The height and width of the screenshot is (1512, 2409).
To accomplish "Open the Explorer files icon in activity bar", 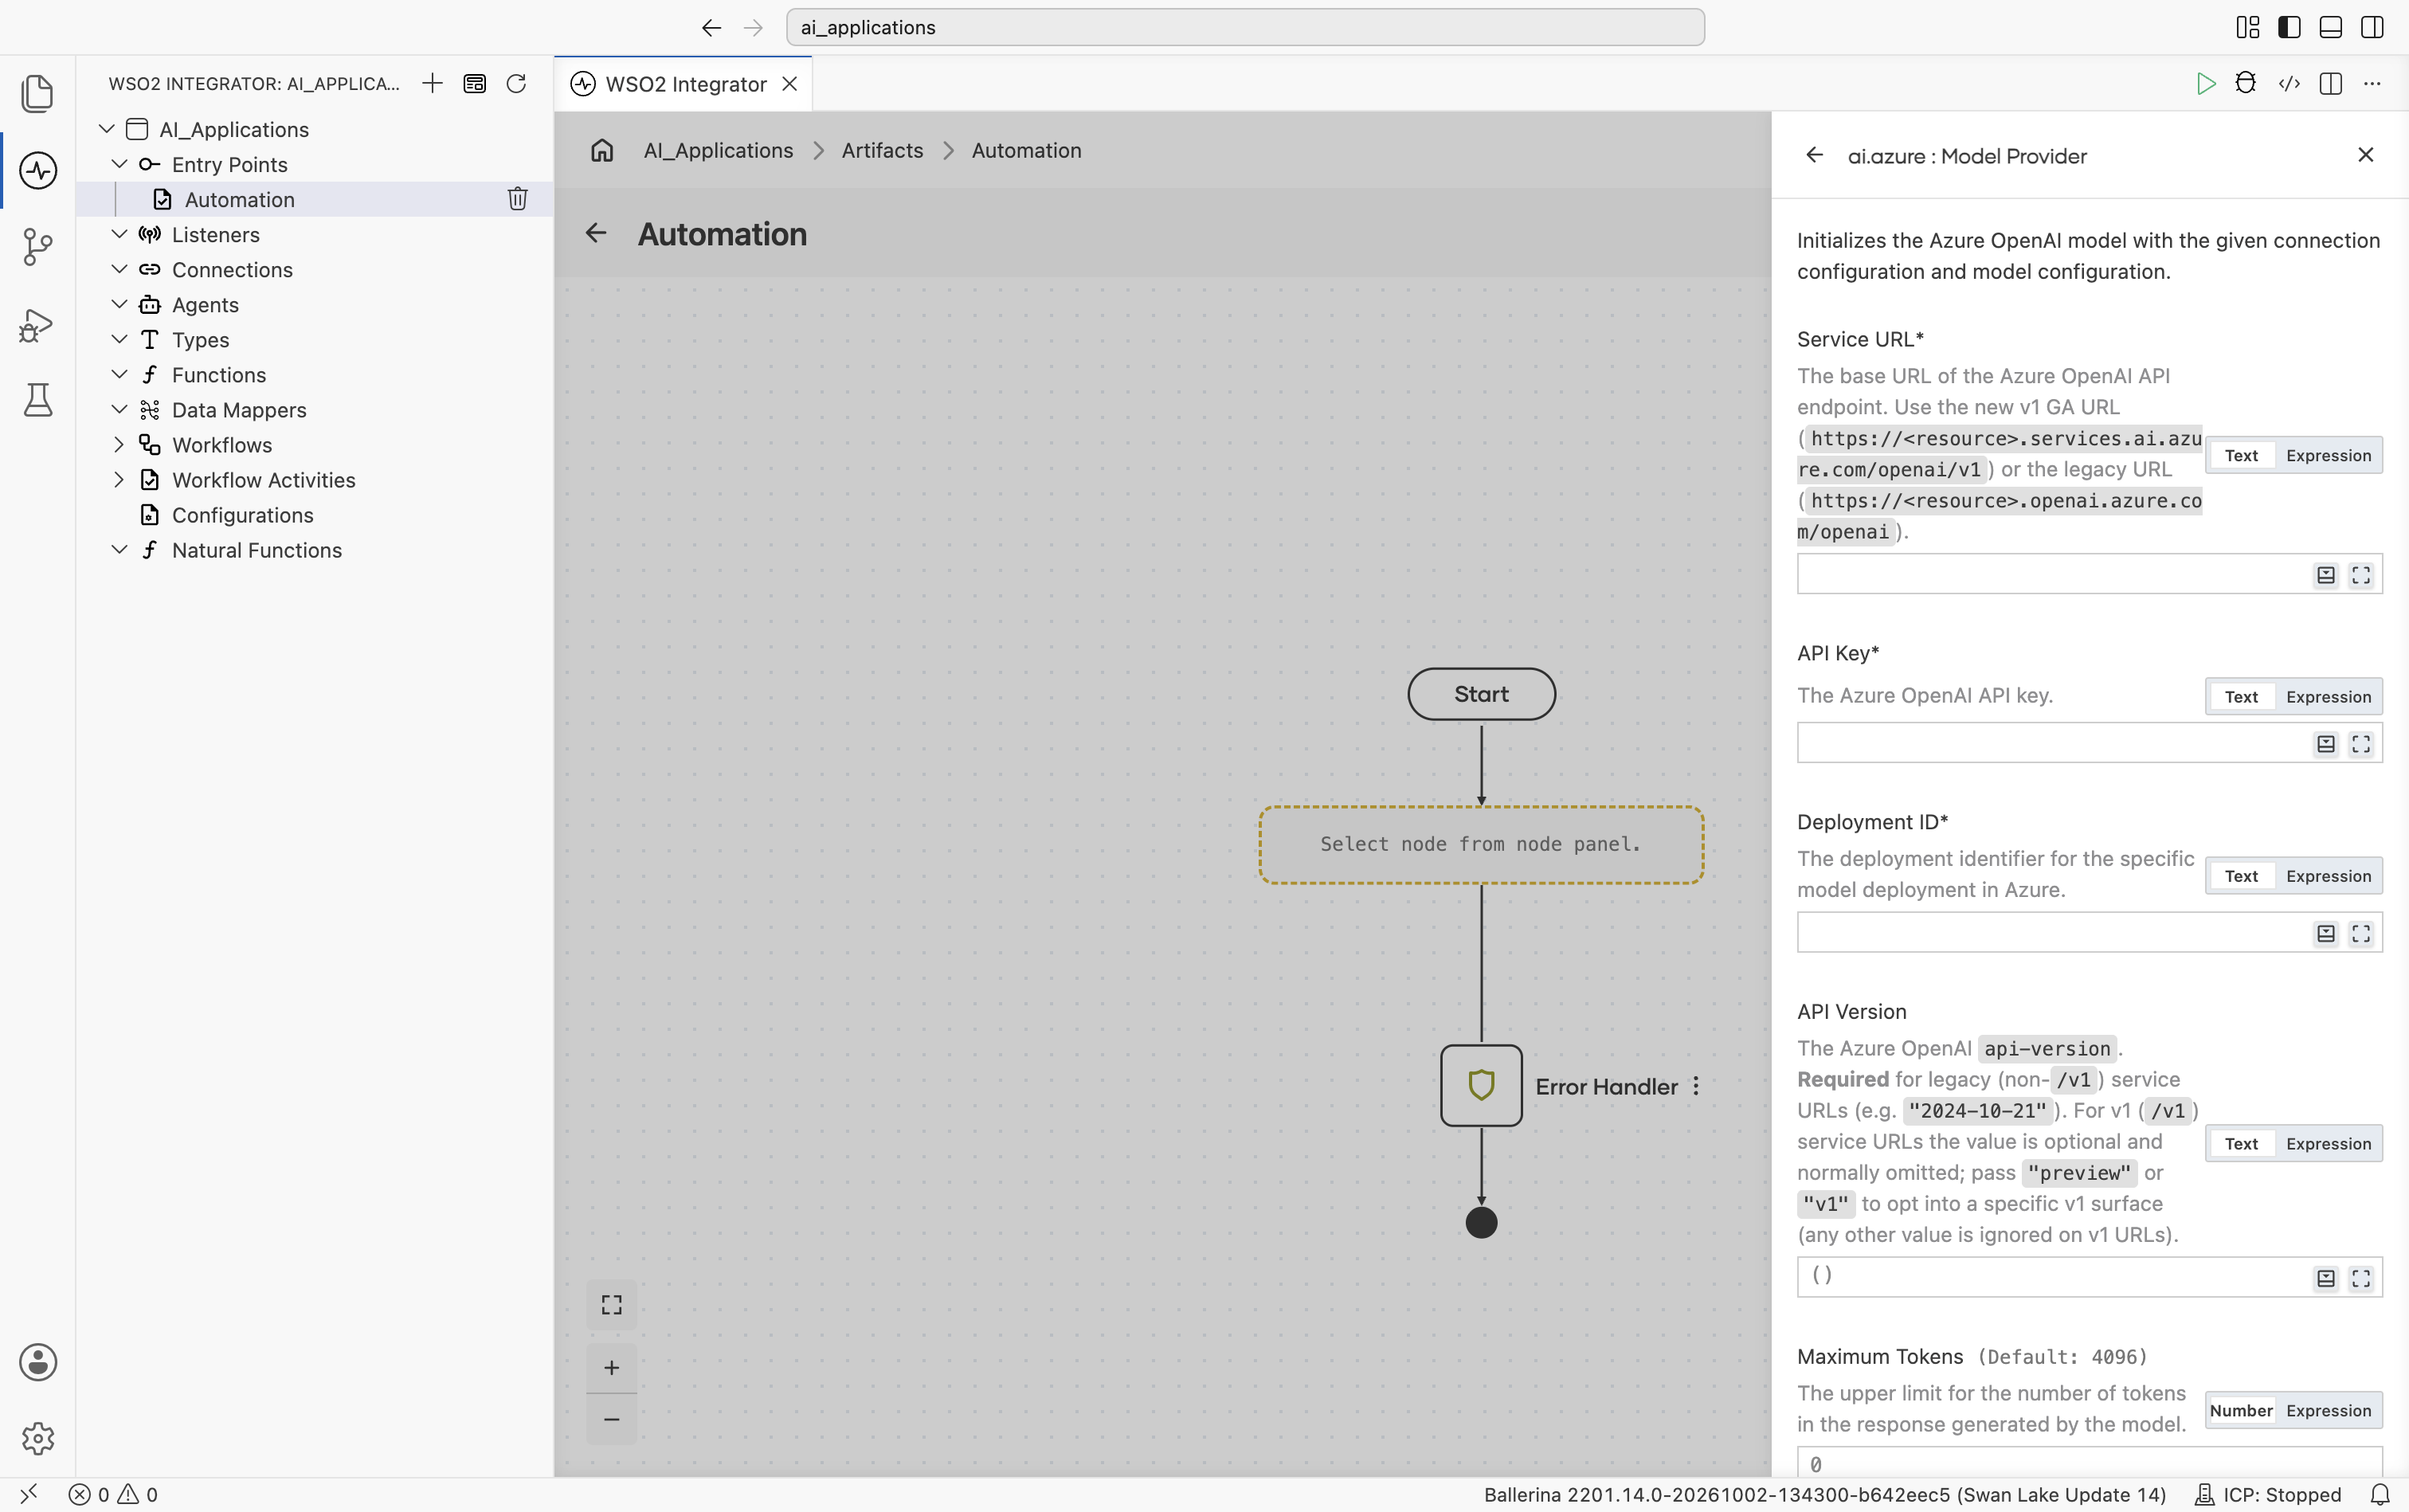I will 37,93.
